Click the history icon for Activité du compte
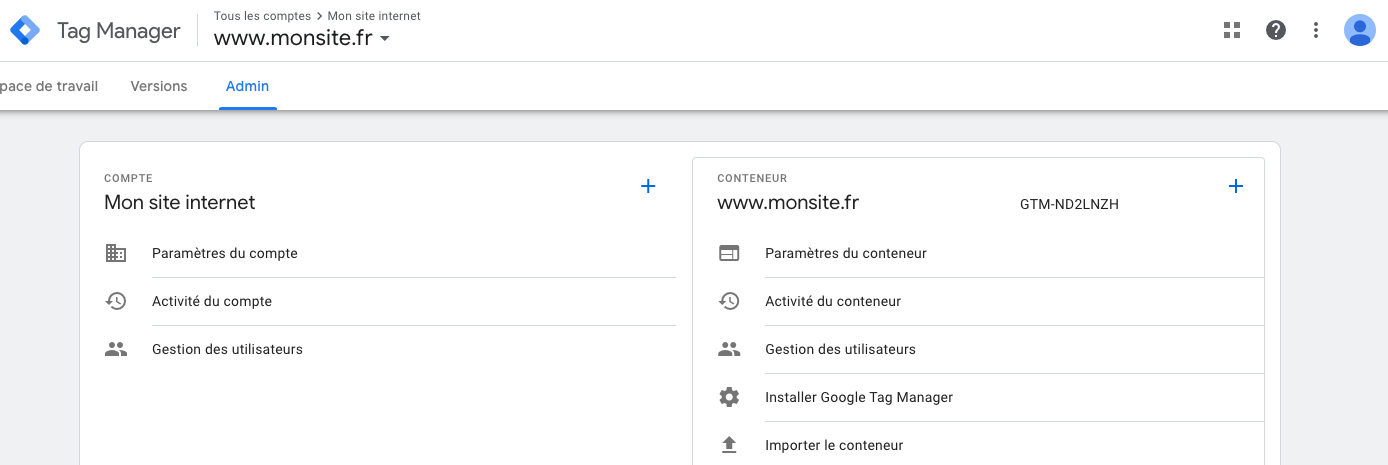1388x465 pixels. (x=116, y=301)
